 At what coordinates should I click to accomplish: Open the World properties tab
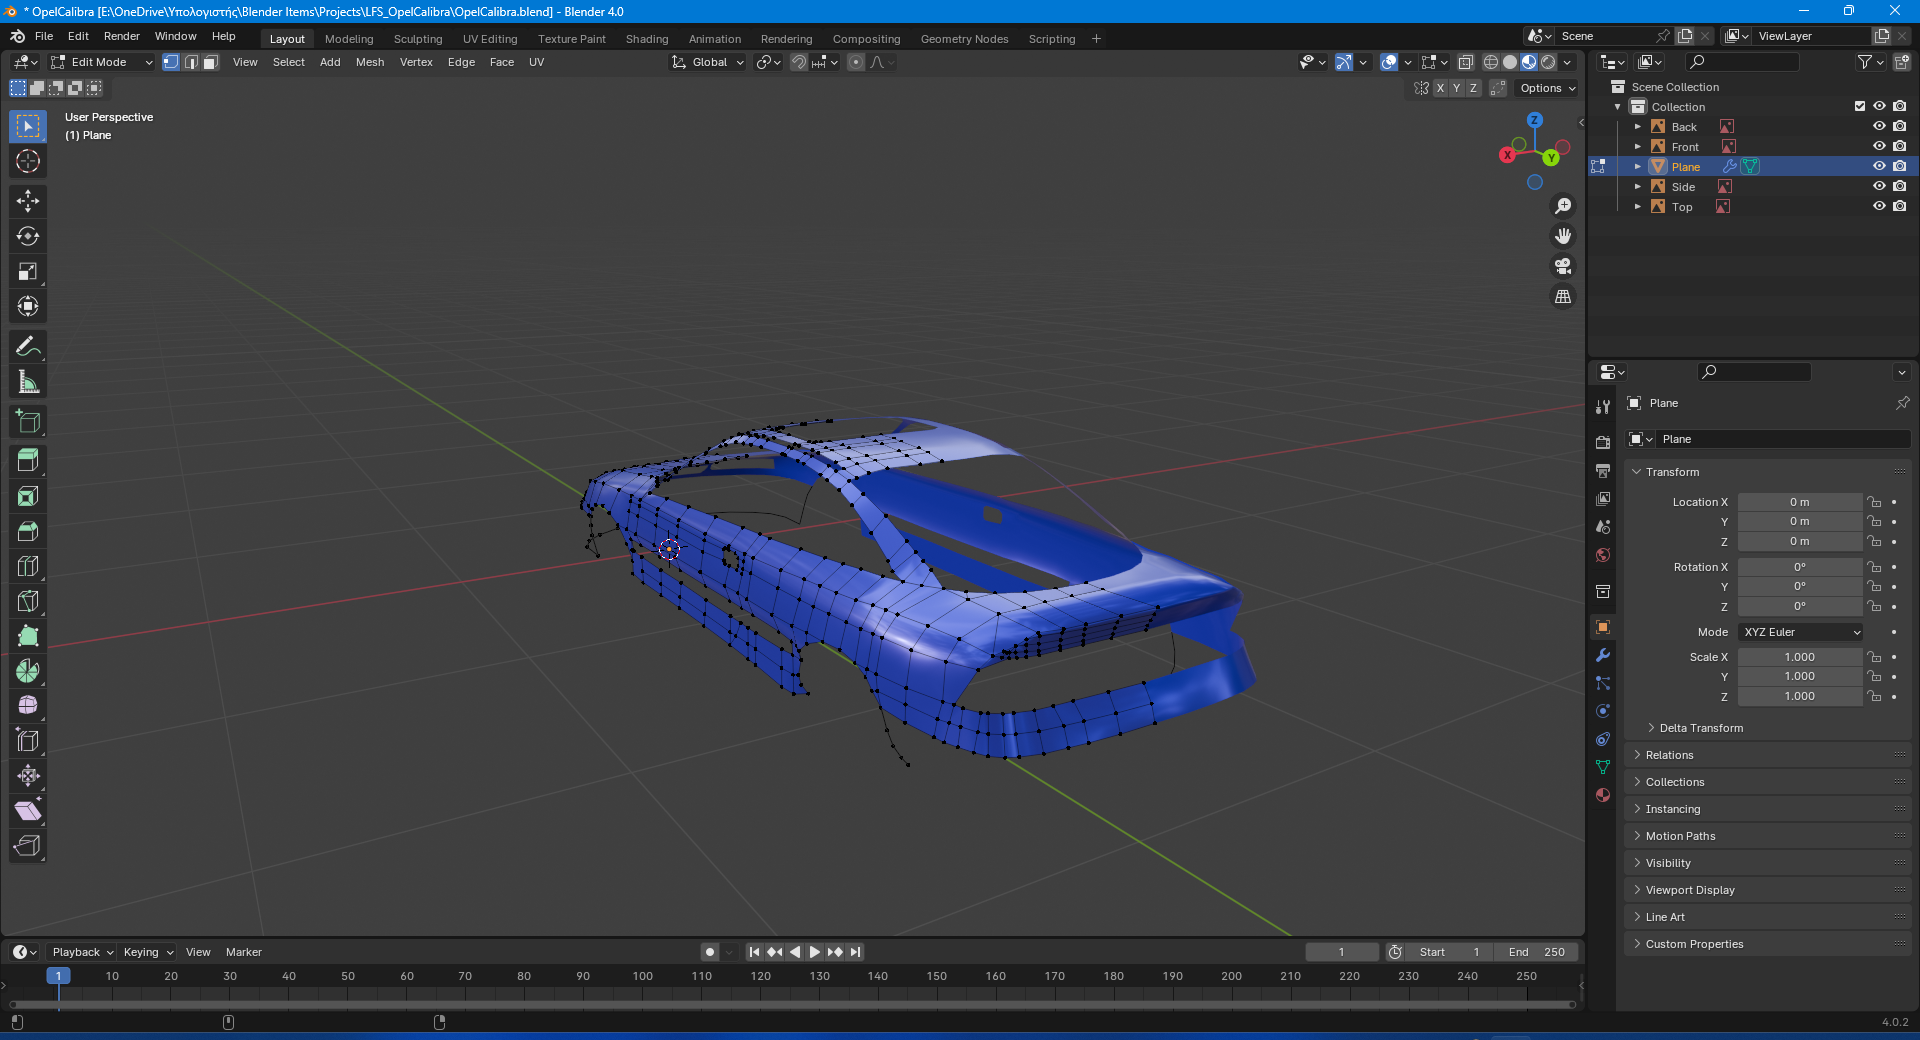point(1603,555)
